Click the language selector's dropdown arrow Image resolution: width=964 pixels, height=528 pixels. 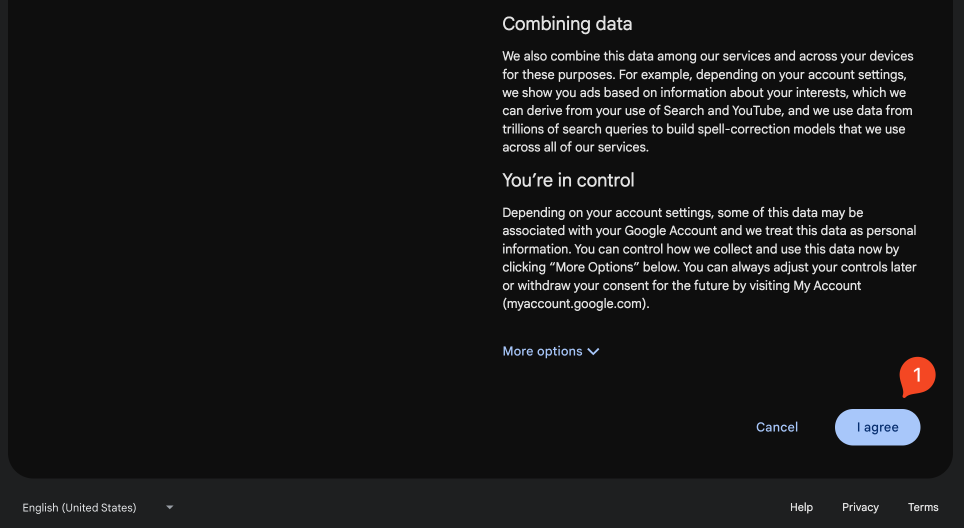(170, 507)
